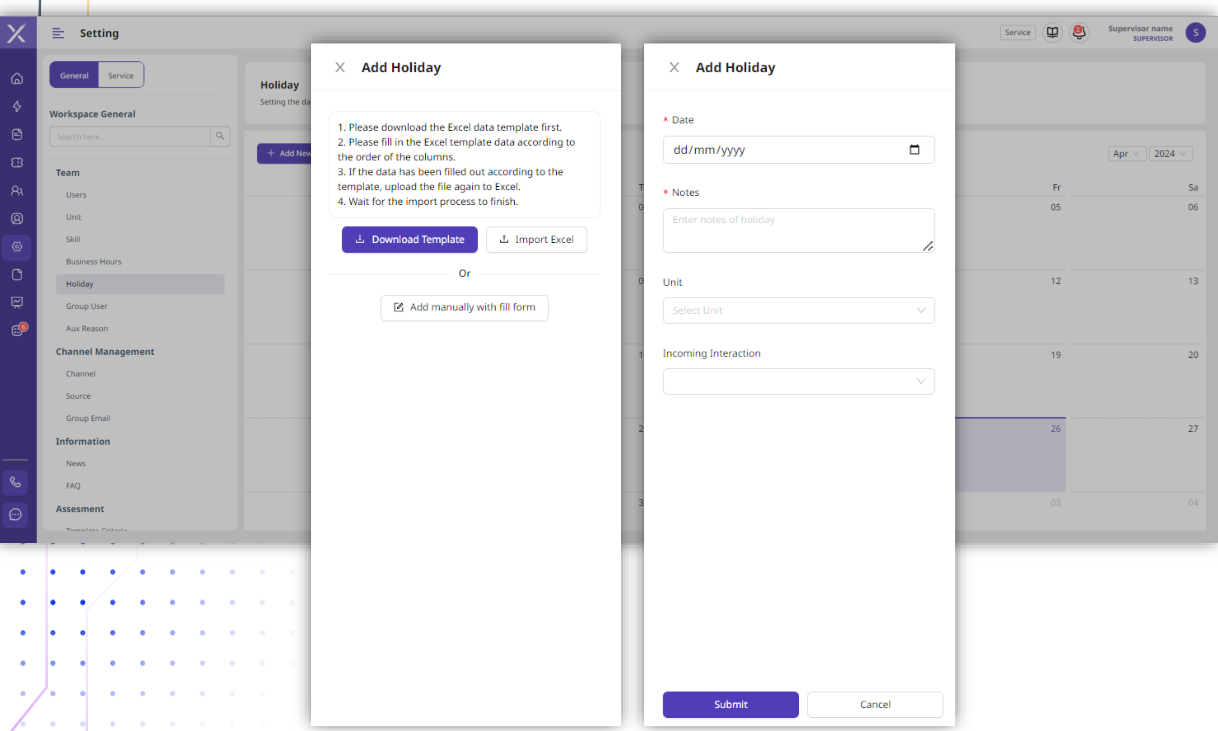Open the book icon in top bar
This screenshot has height=731, width=1218.
click(1052, 33)
